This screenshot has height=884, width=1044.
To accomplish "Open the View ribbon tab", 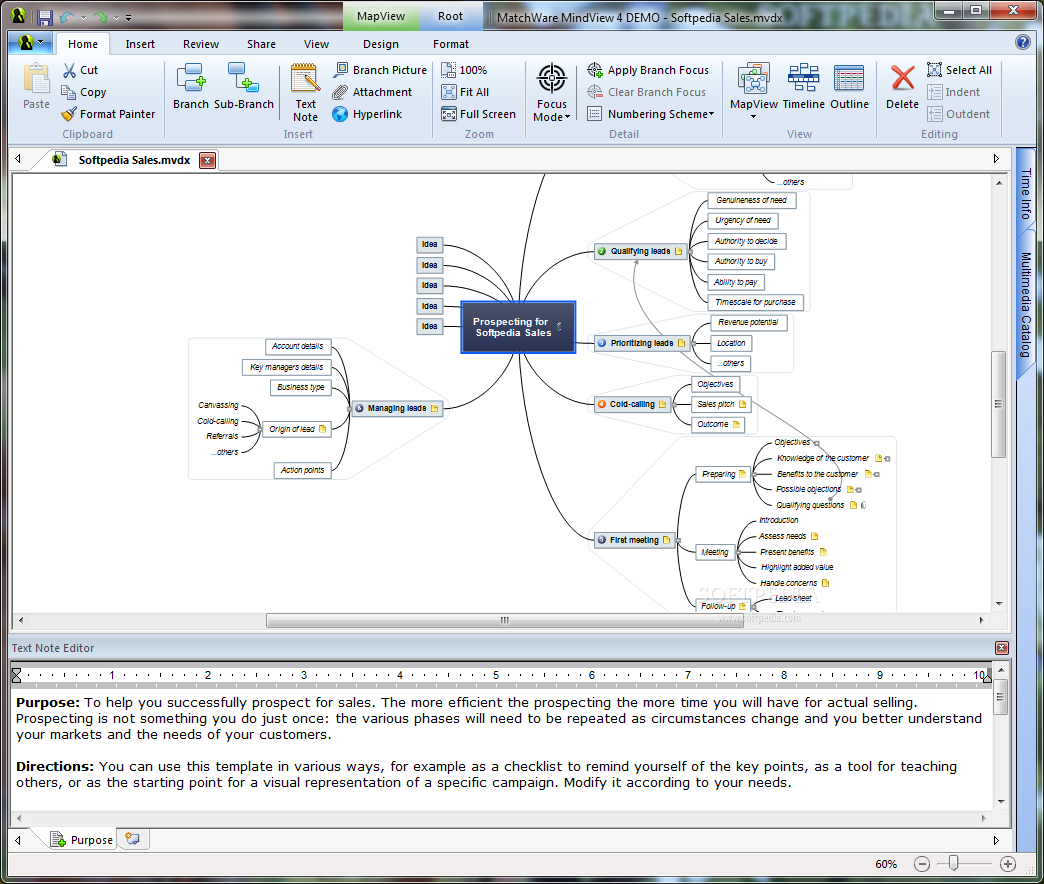I will click(316, 44).
